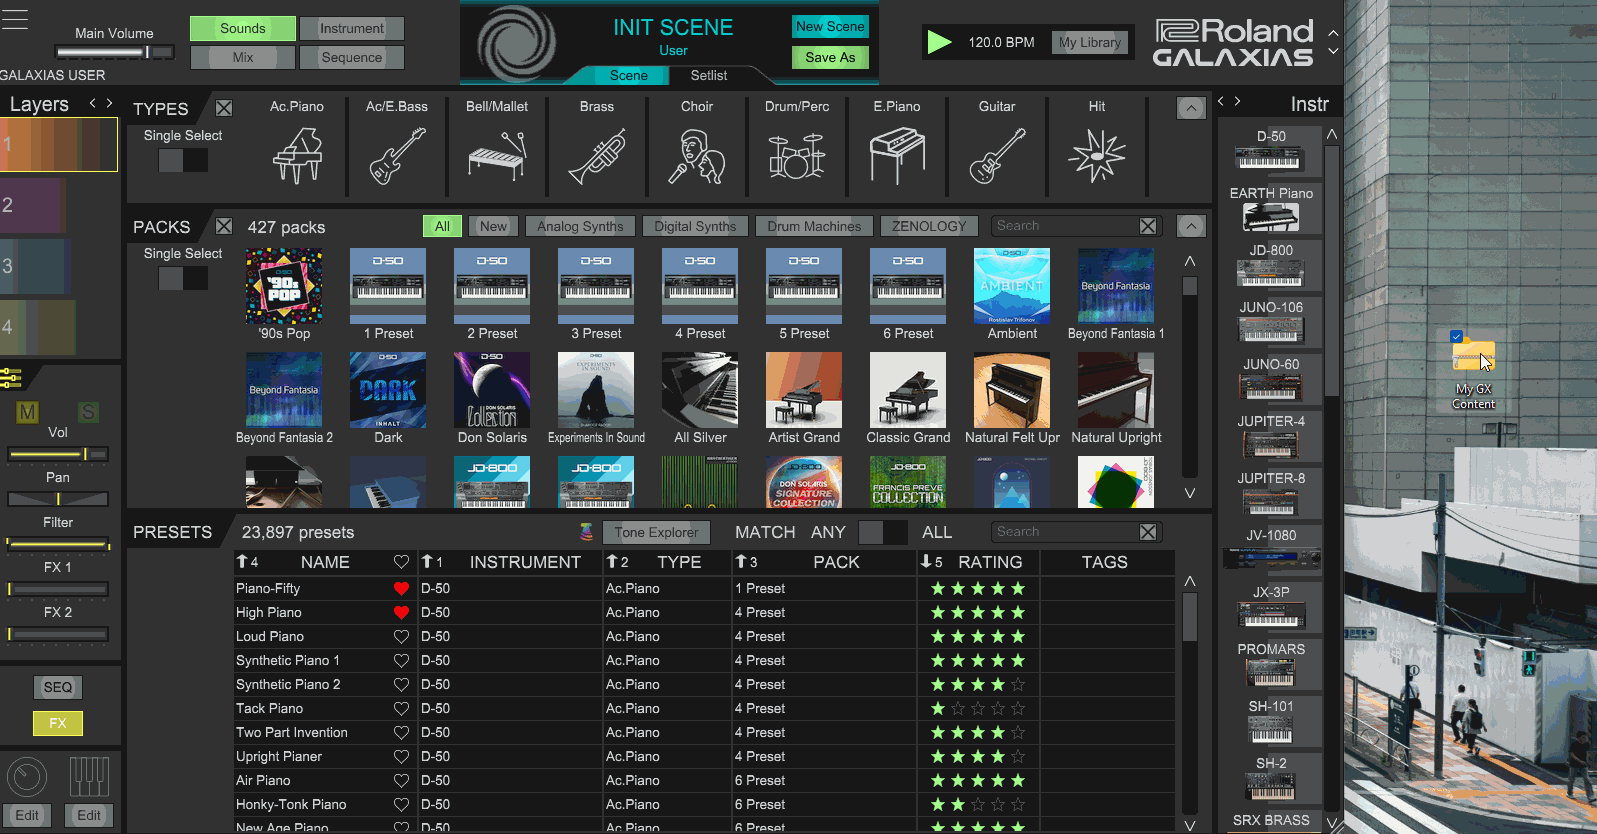Unfavorite the Piano-Fifty preset heart

coord(401,588)
